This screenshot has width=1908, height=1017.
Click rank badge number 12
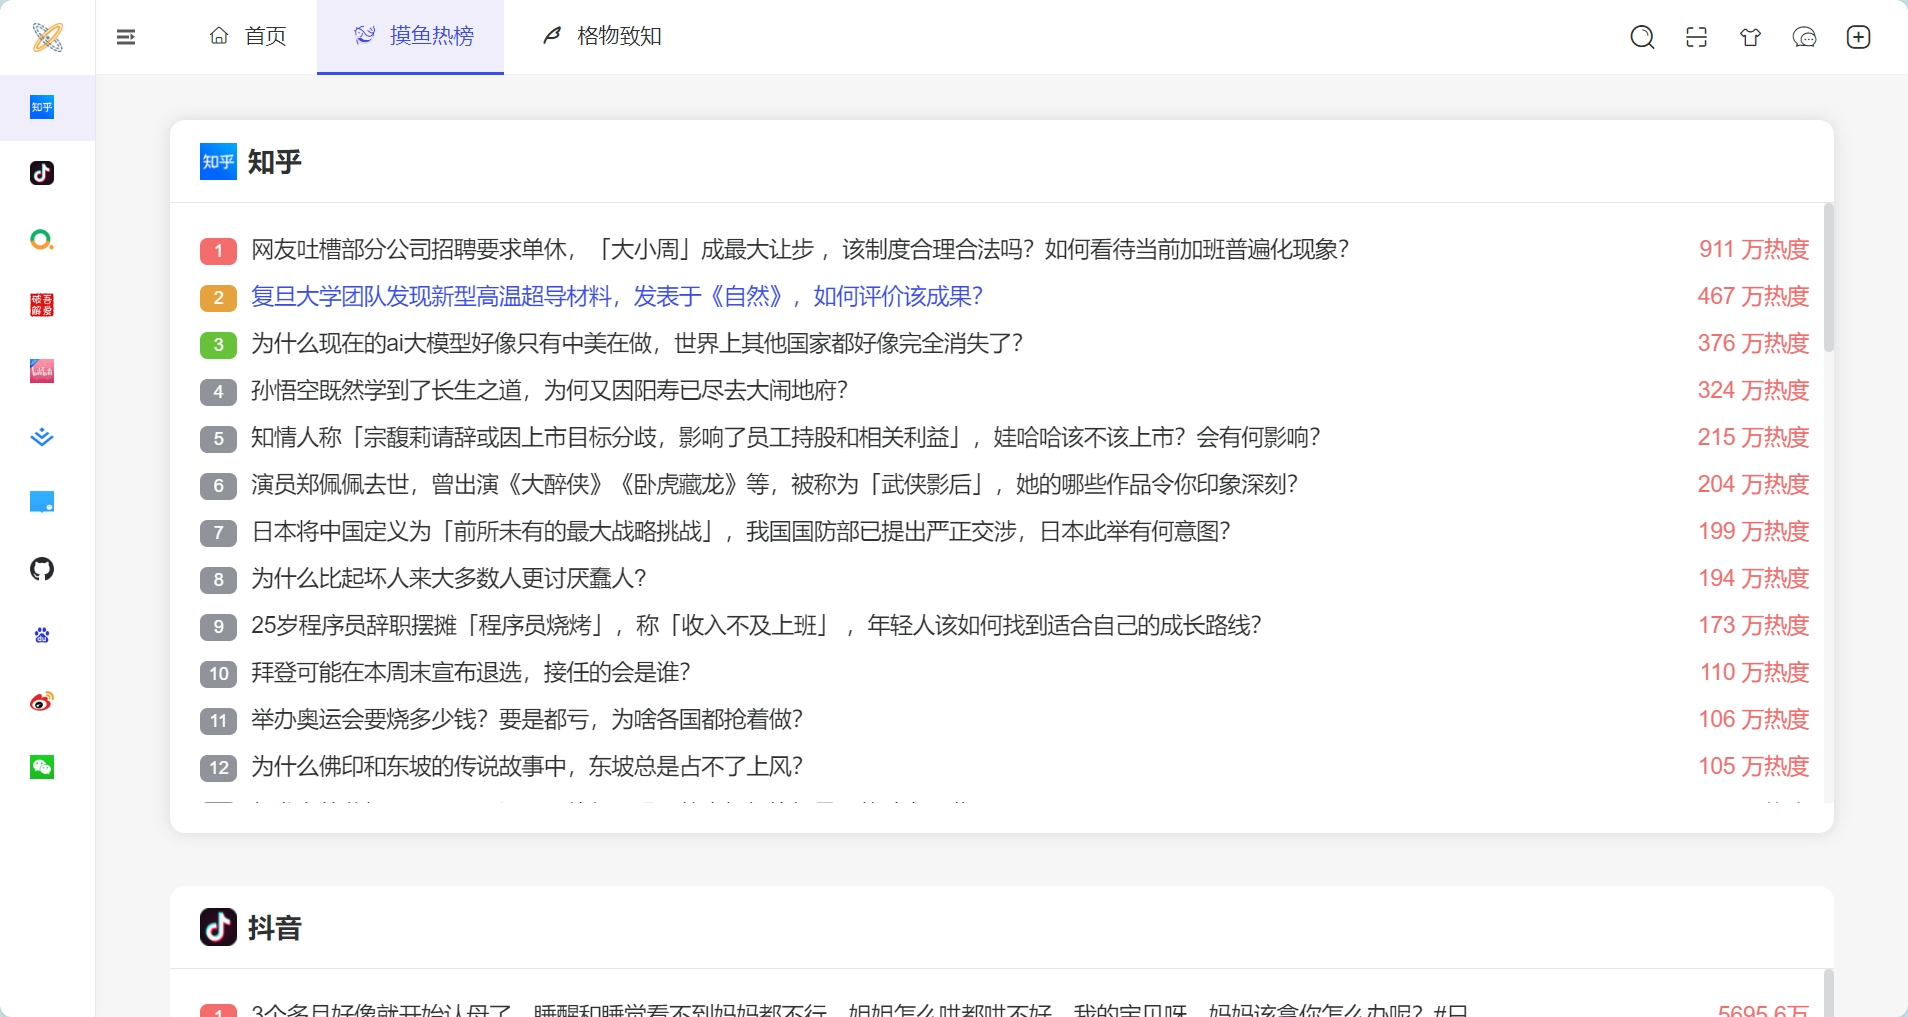(x=218, y=767)
